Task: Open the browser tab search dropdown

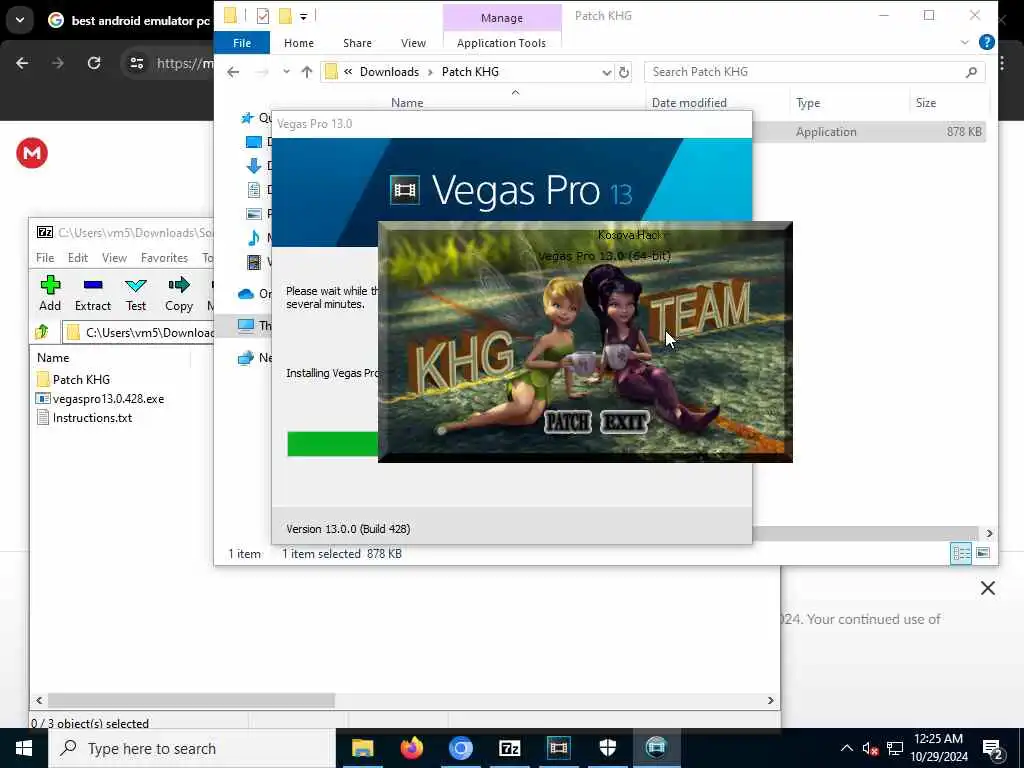Action: [x=20, y=20]
